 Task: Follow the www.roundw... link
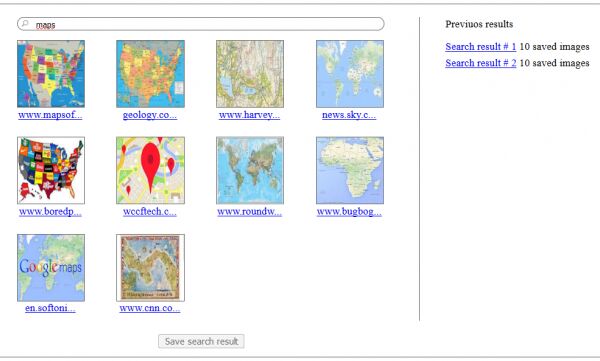(x=249, y=211)
